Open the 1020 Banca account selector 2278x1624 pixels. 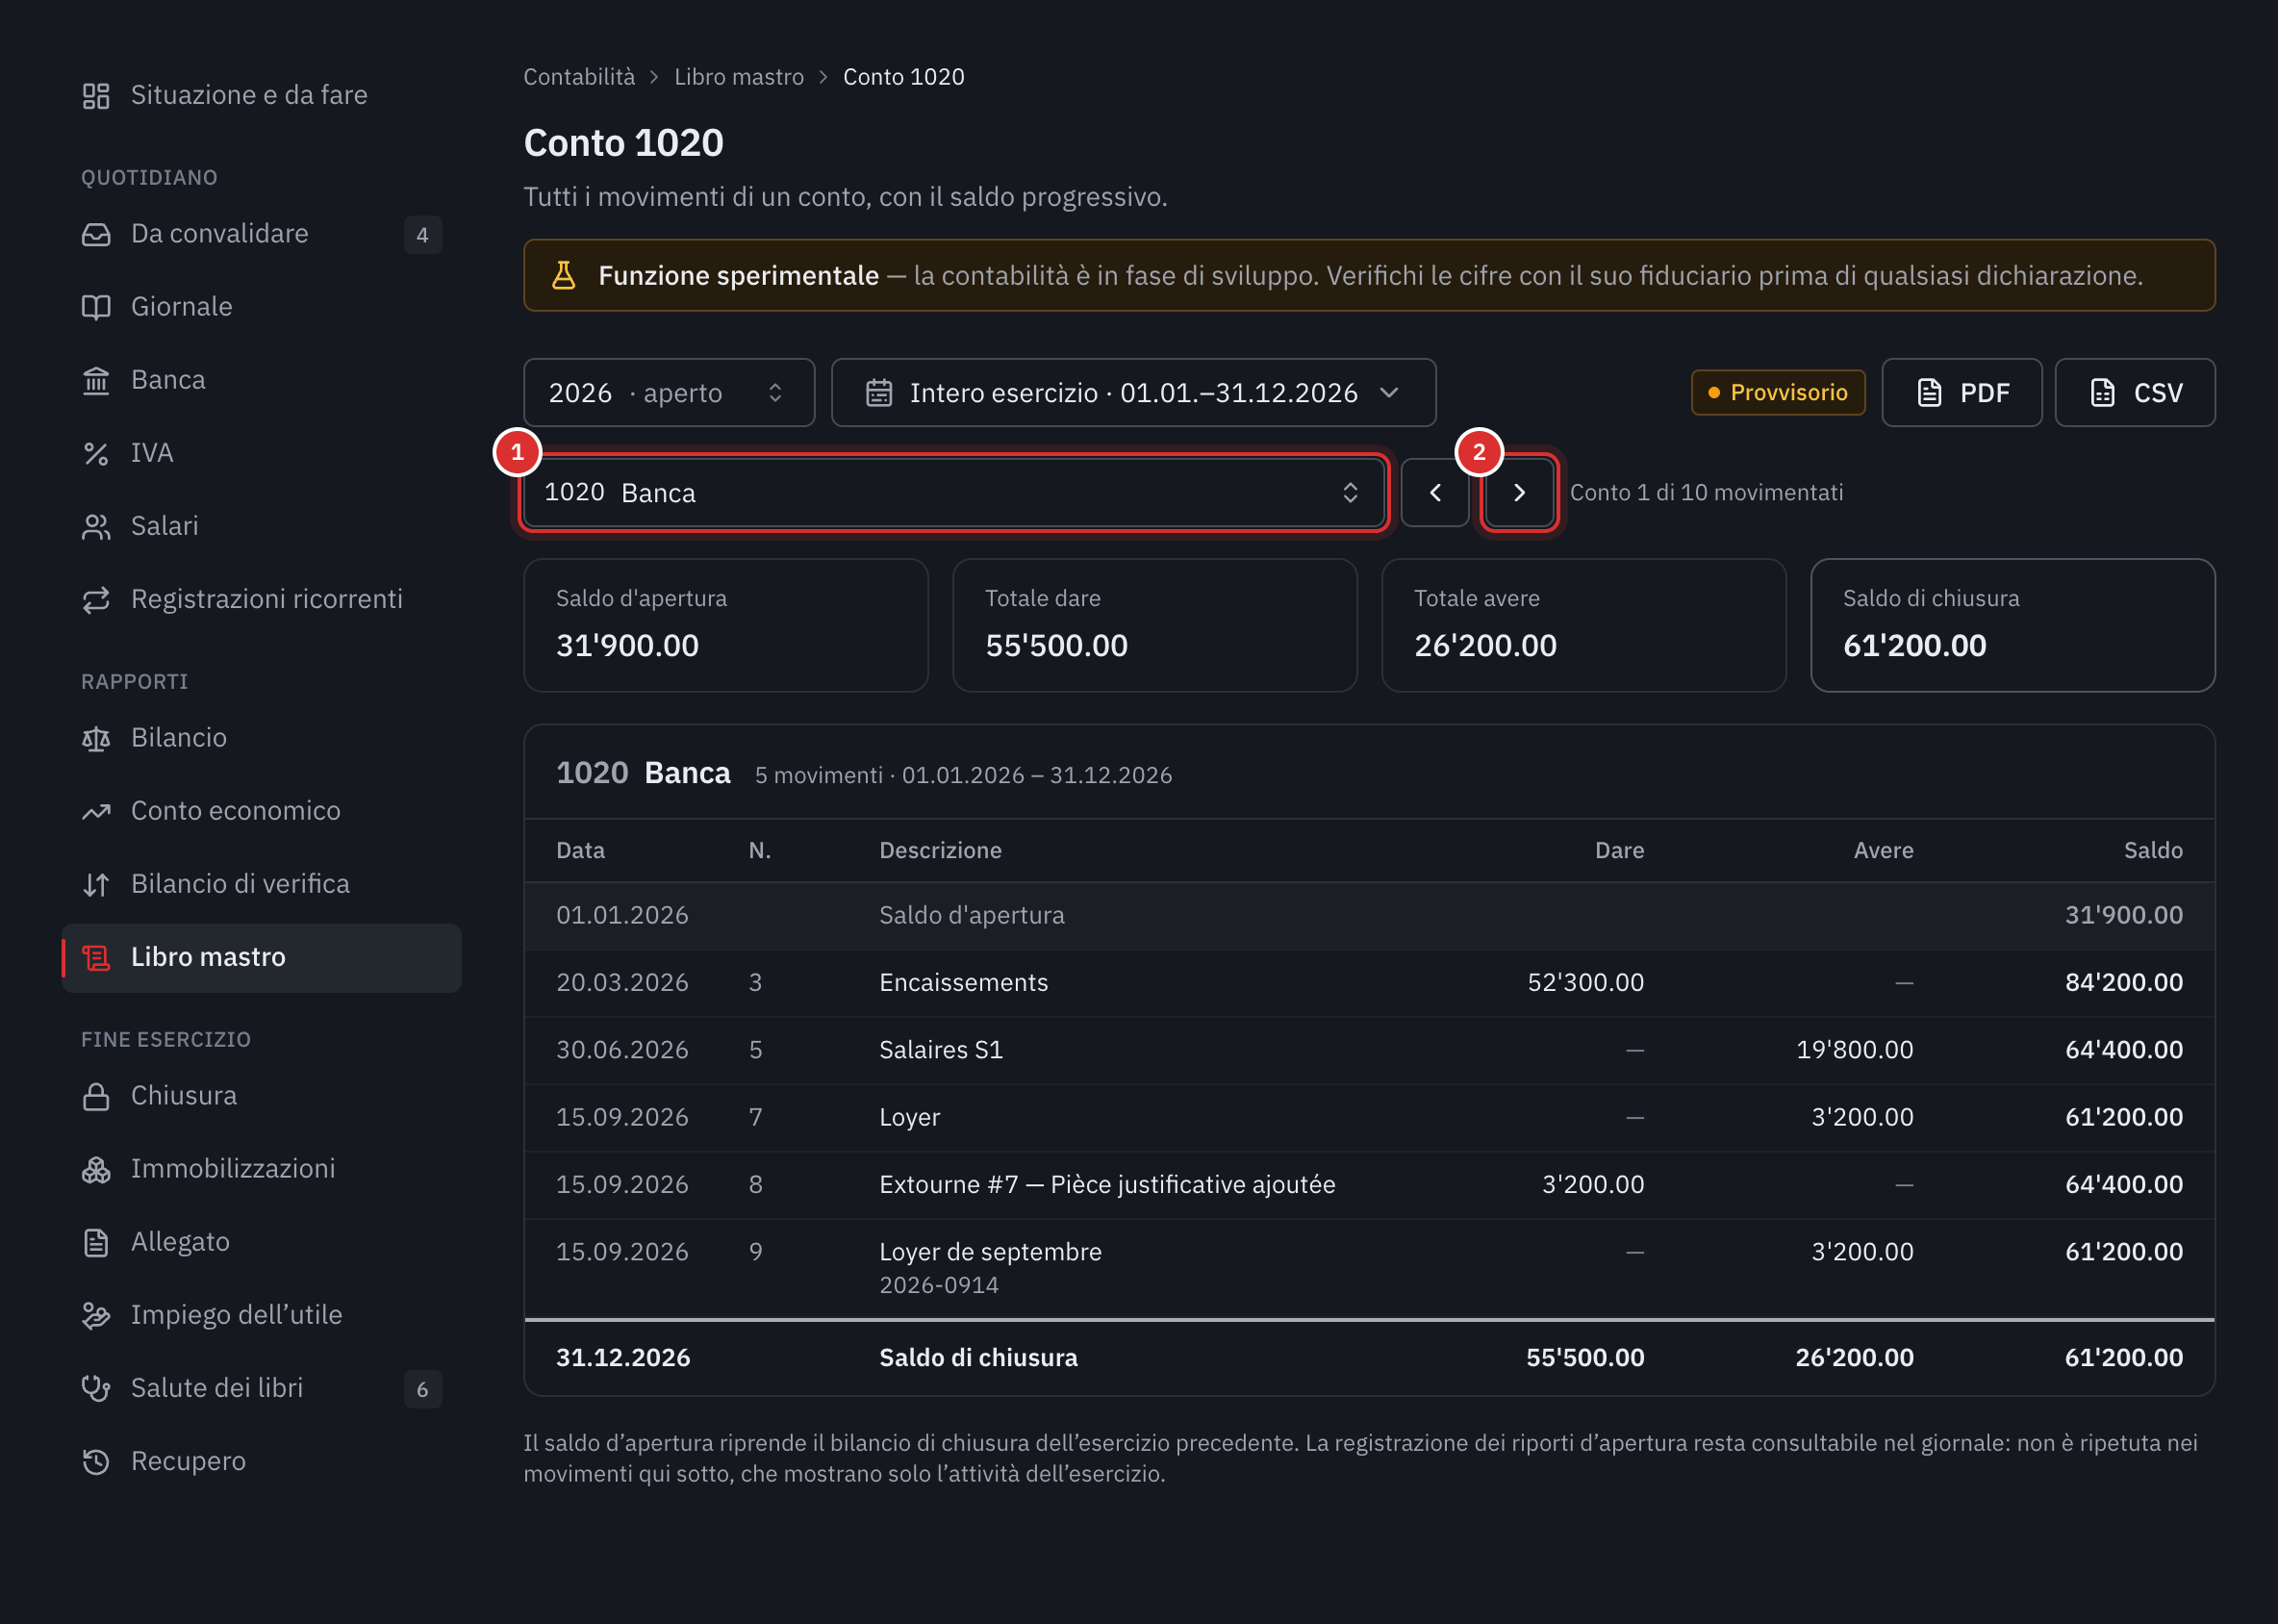(x=953, y=492)
